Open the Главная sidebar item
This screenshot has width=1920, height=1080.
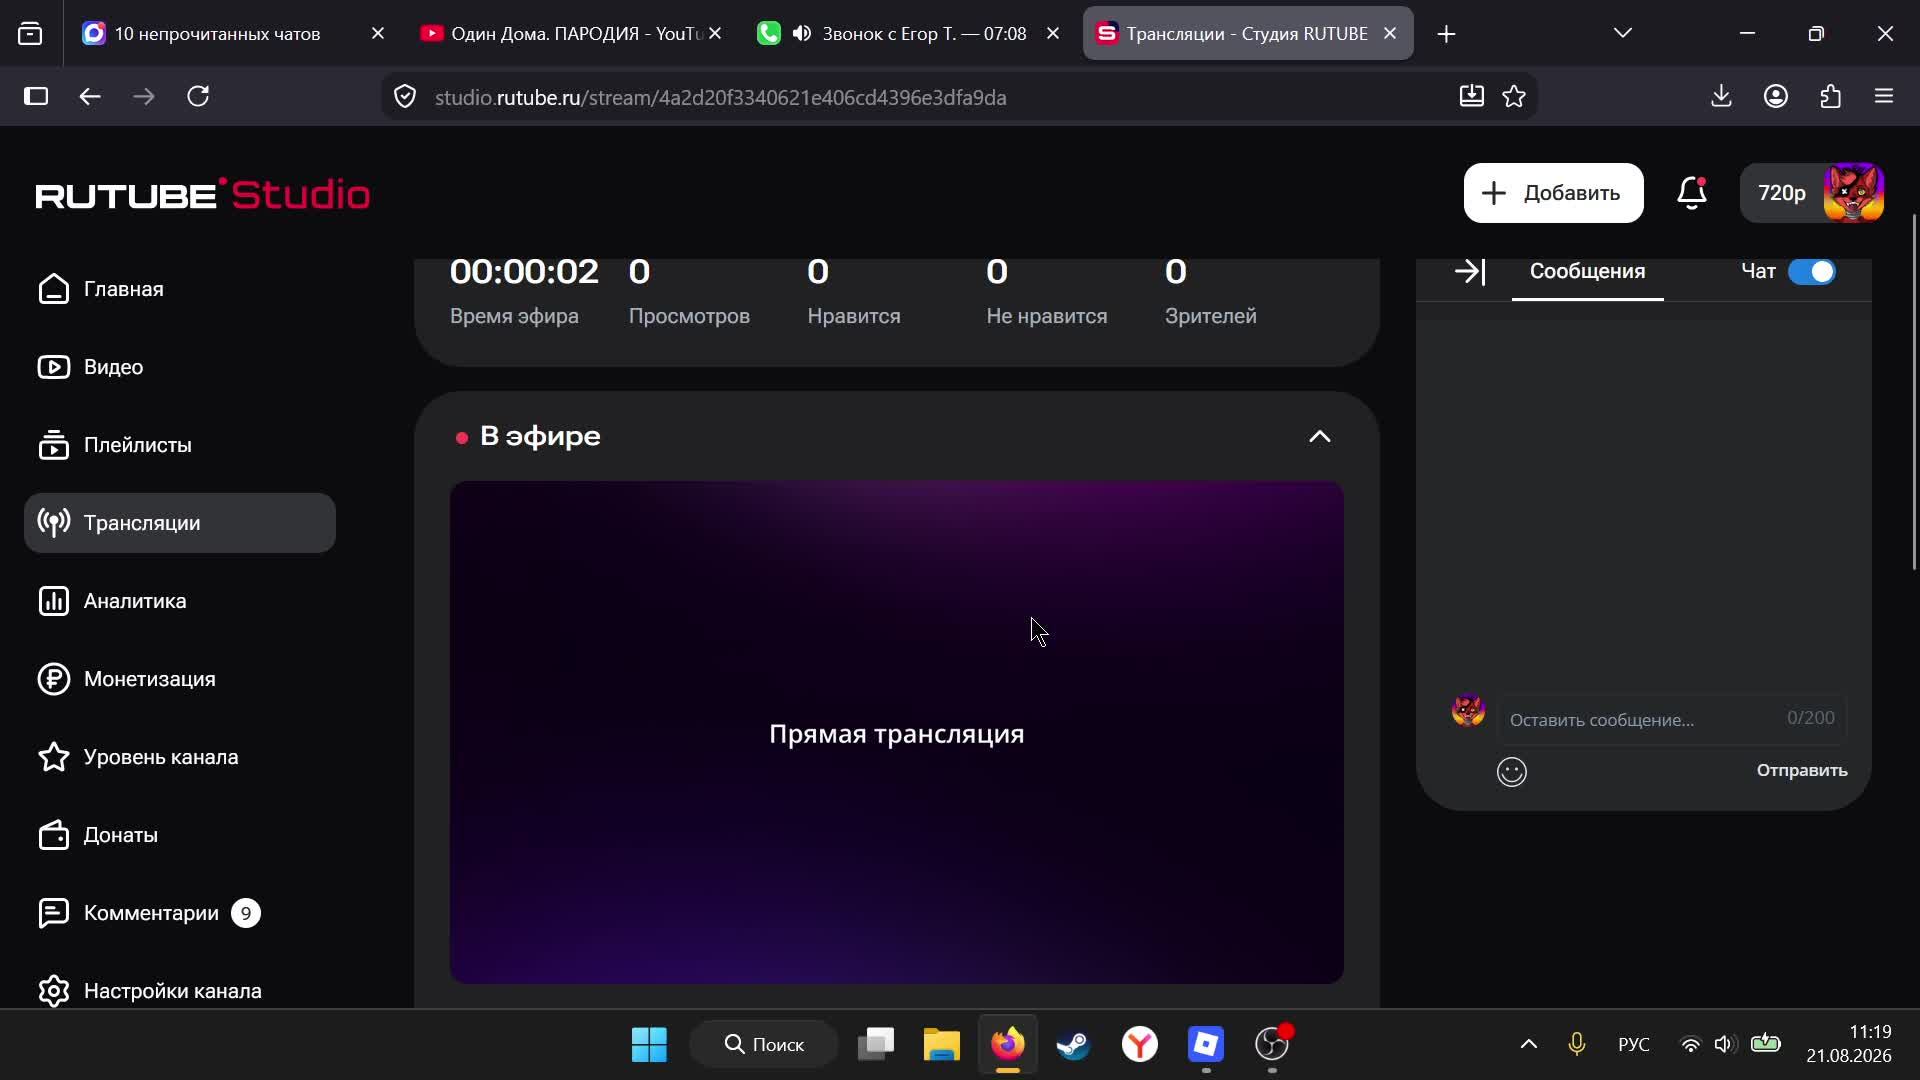click(180, 289)
